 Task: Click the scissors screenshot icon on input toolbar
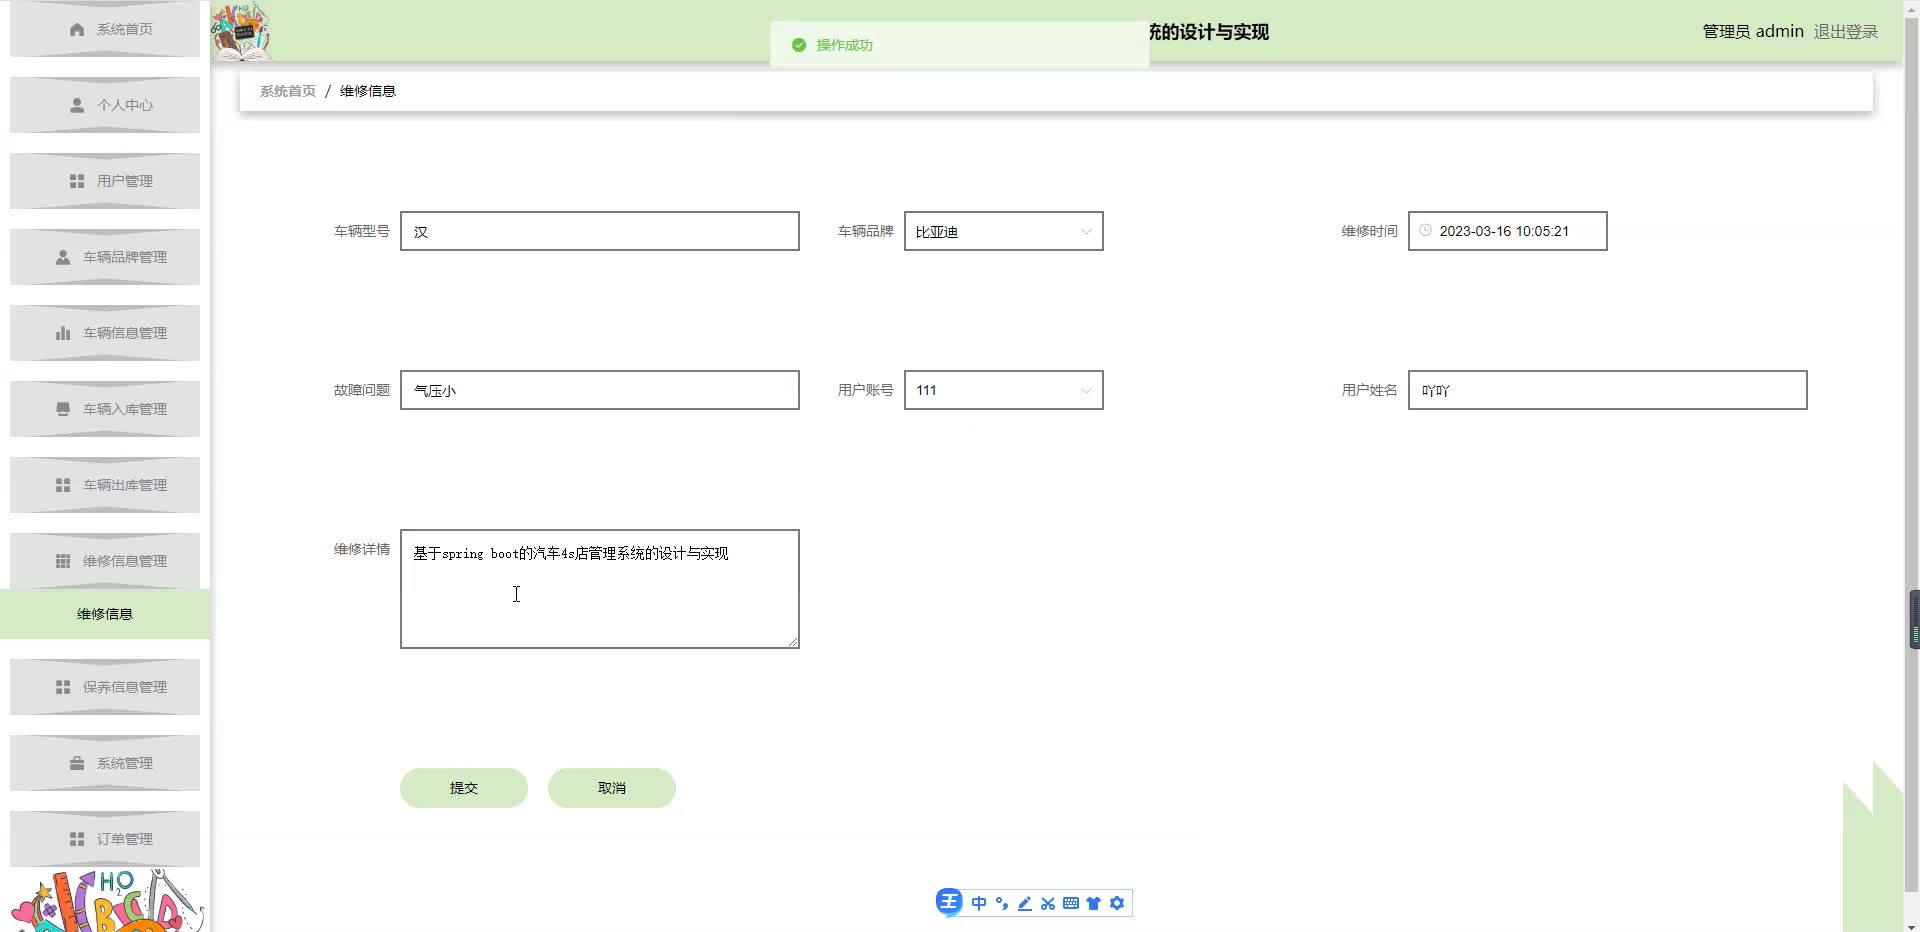coord(1047,903)
